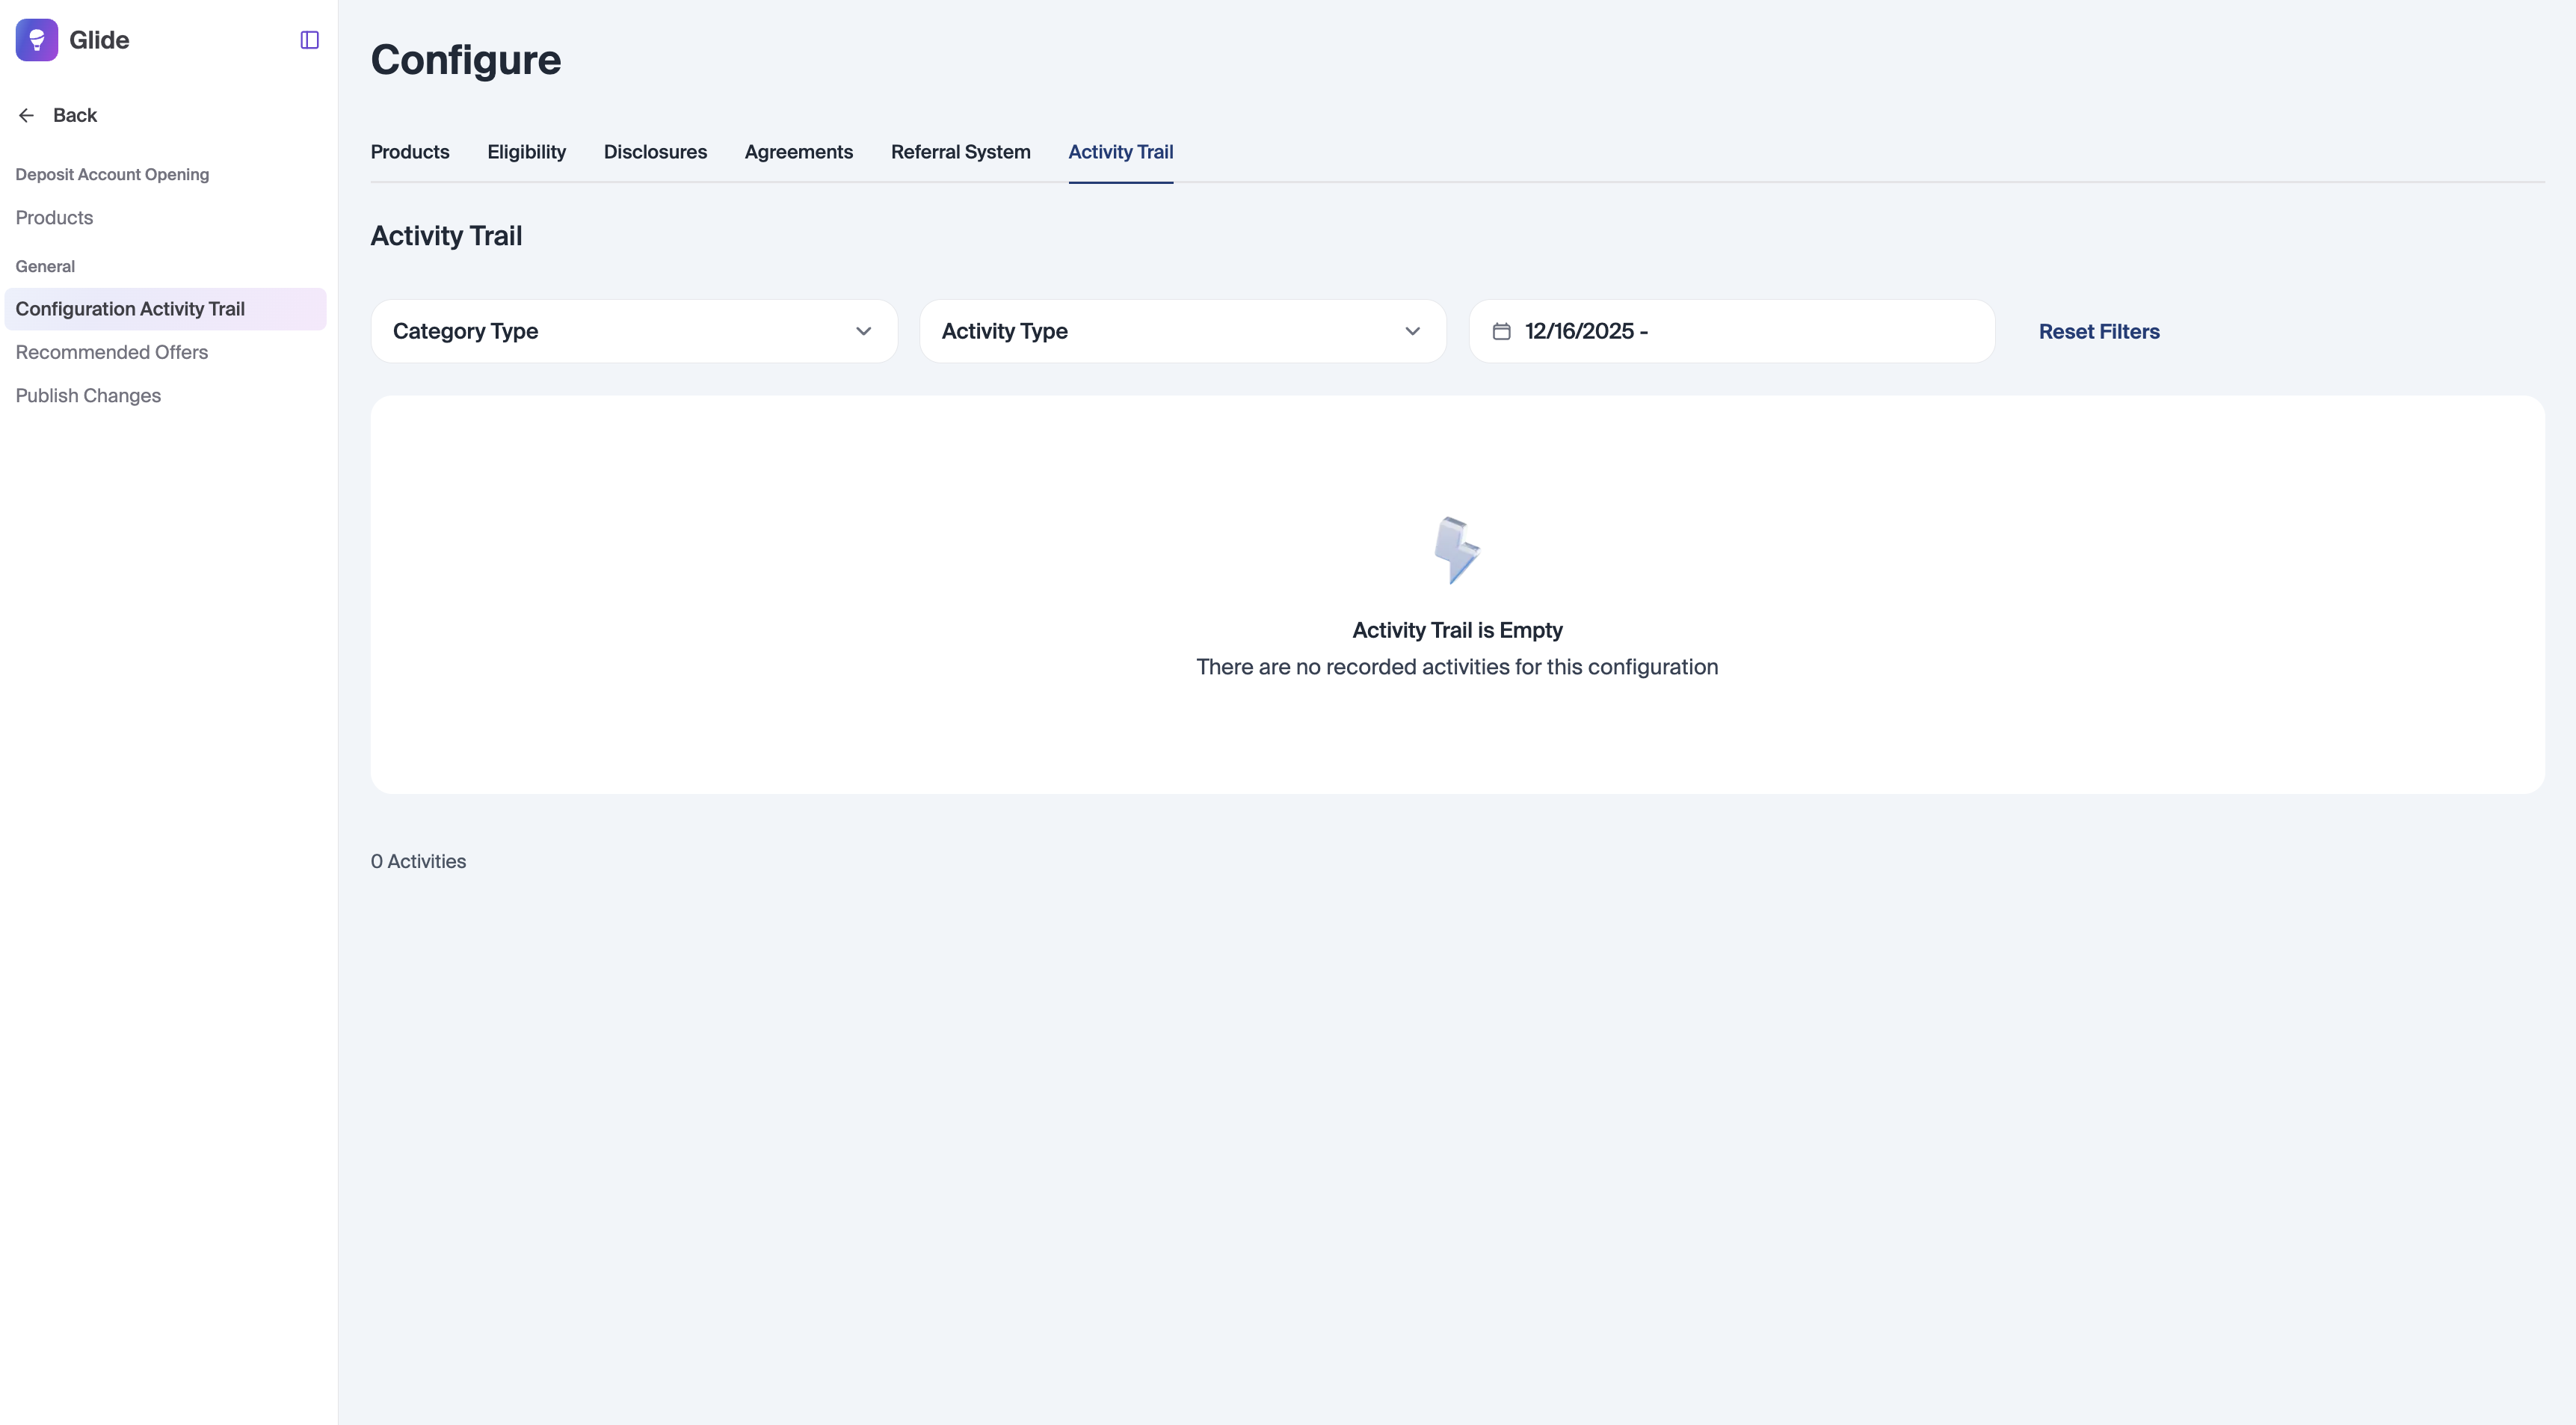
Task: Open the Disclosures tab
Action: tap(655, 152)
